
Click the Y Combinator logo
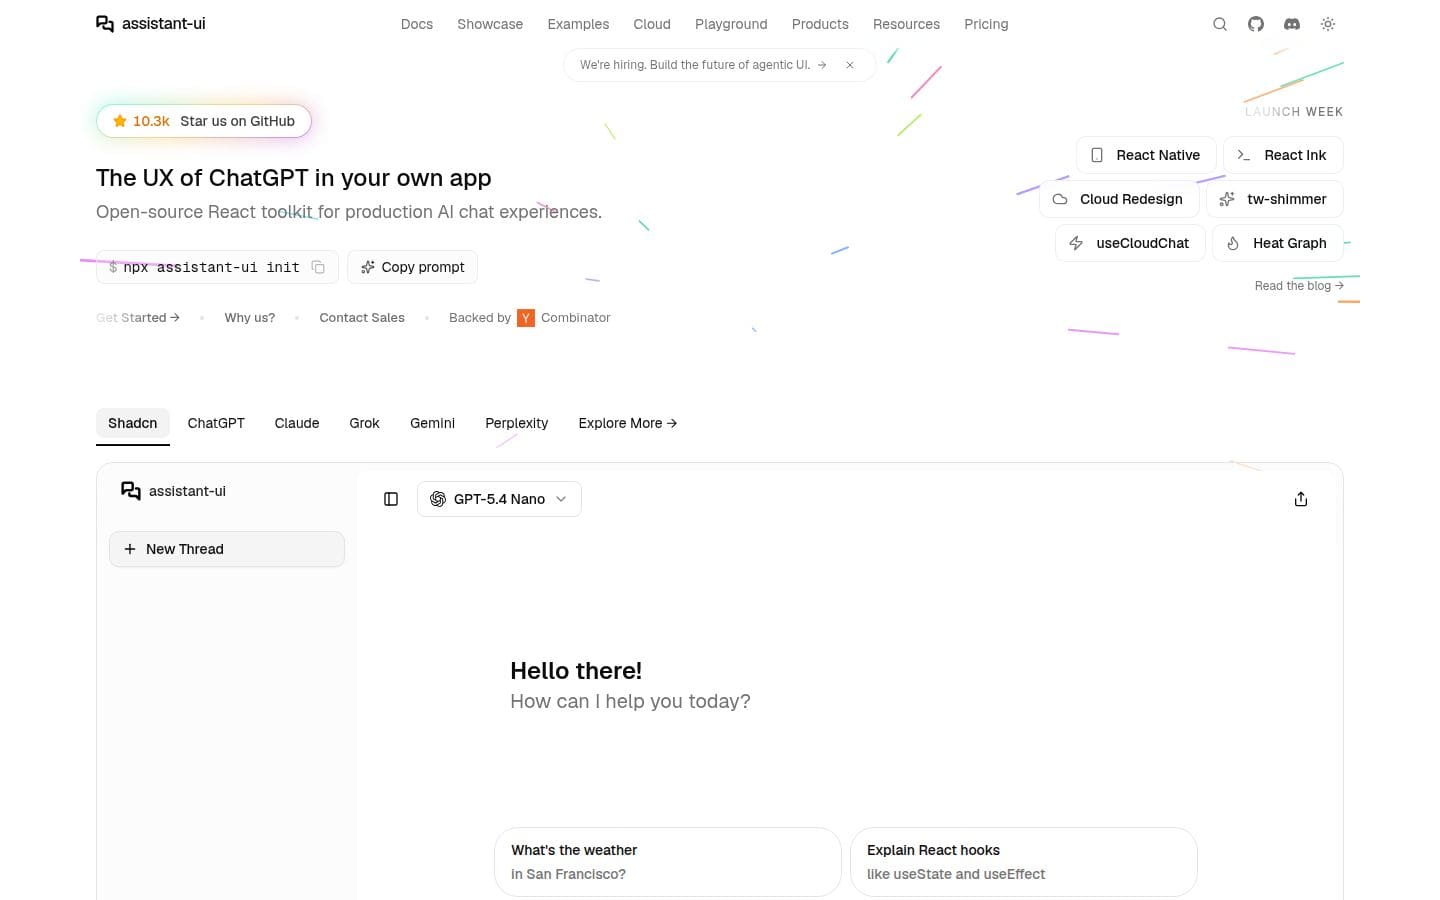[x=526, y=318]
